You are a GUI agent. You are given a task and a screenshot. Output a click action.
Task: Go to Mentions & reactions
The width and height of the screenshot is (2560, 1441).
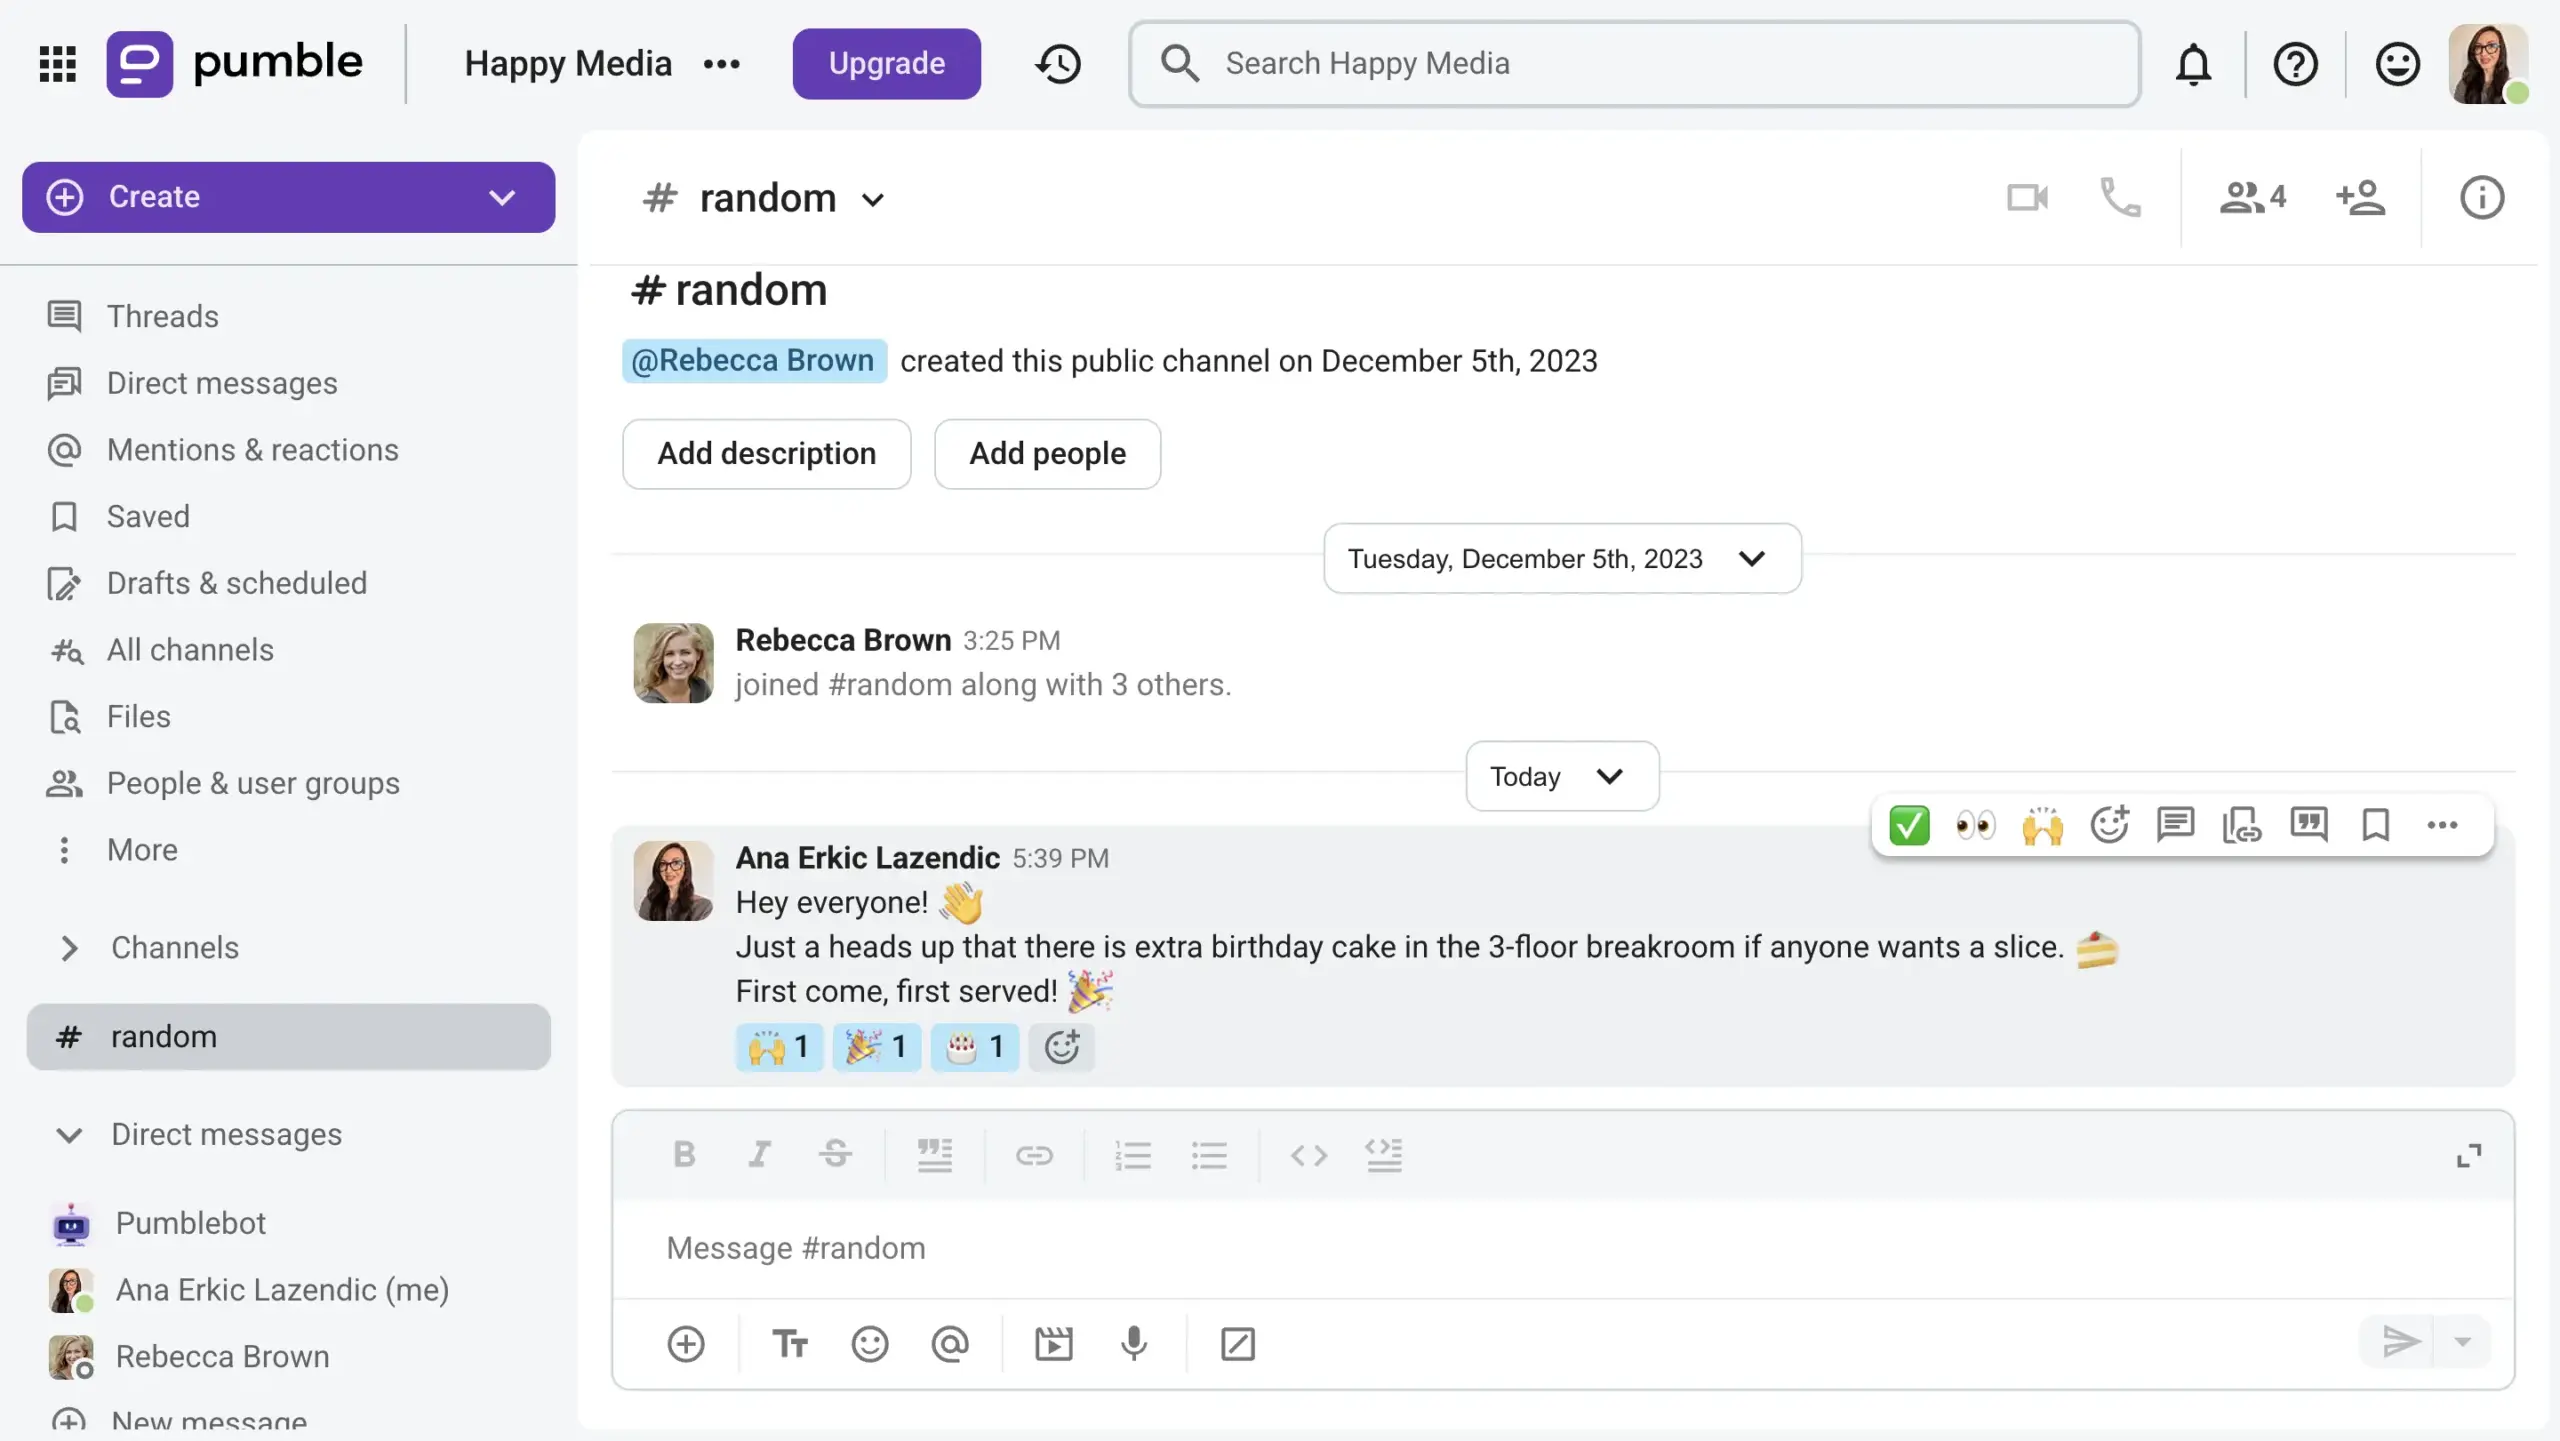coord(252,450)
